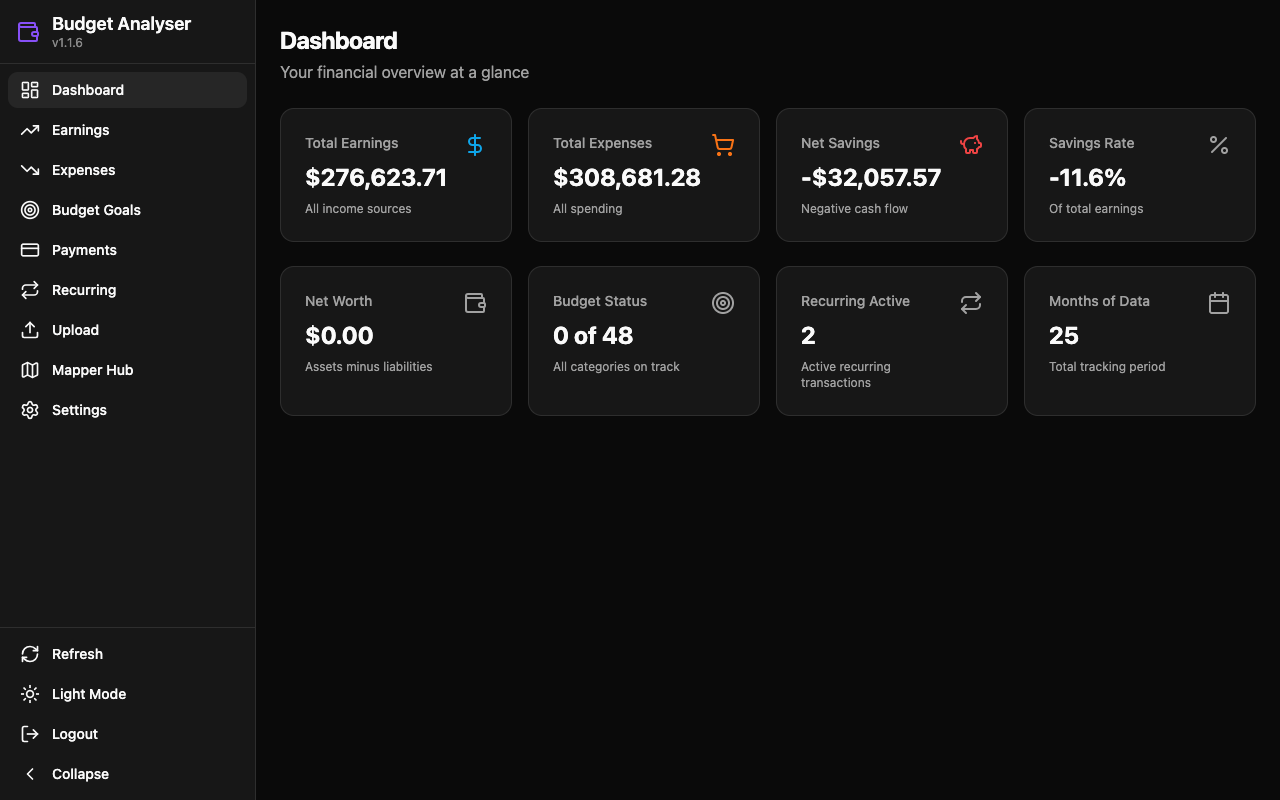Image resolution: width=1280 pixels, height=800 pixels.
Task: Open Budget Goals in the sidebar
Action: point(96,210)
